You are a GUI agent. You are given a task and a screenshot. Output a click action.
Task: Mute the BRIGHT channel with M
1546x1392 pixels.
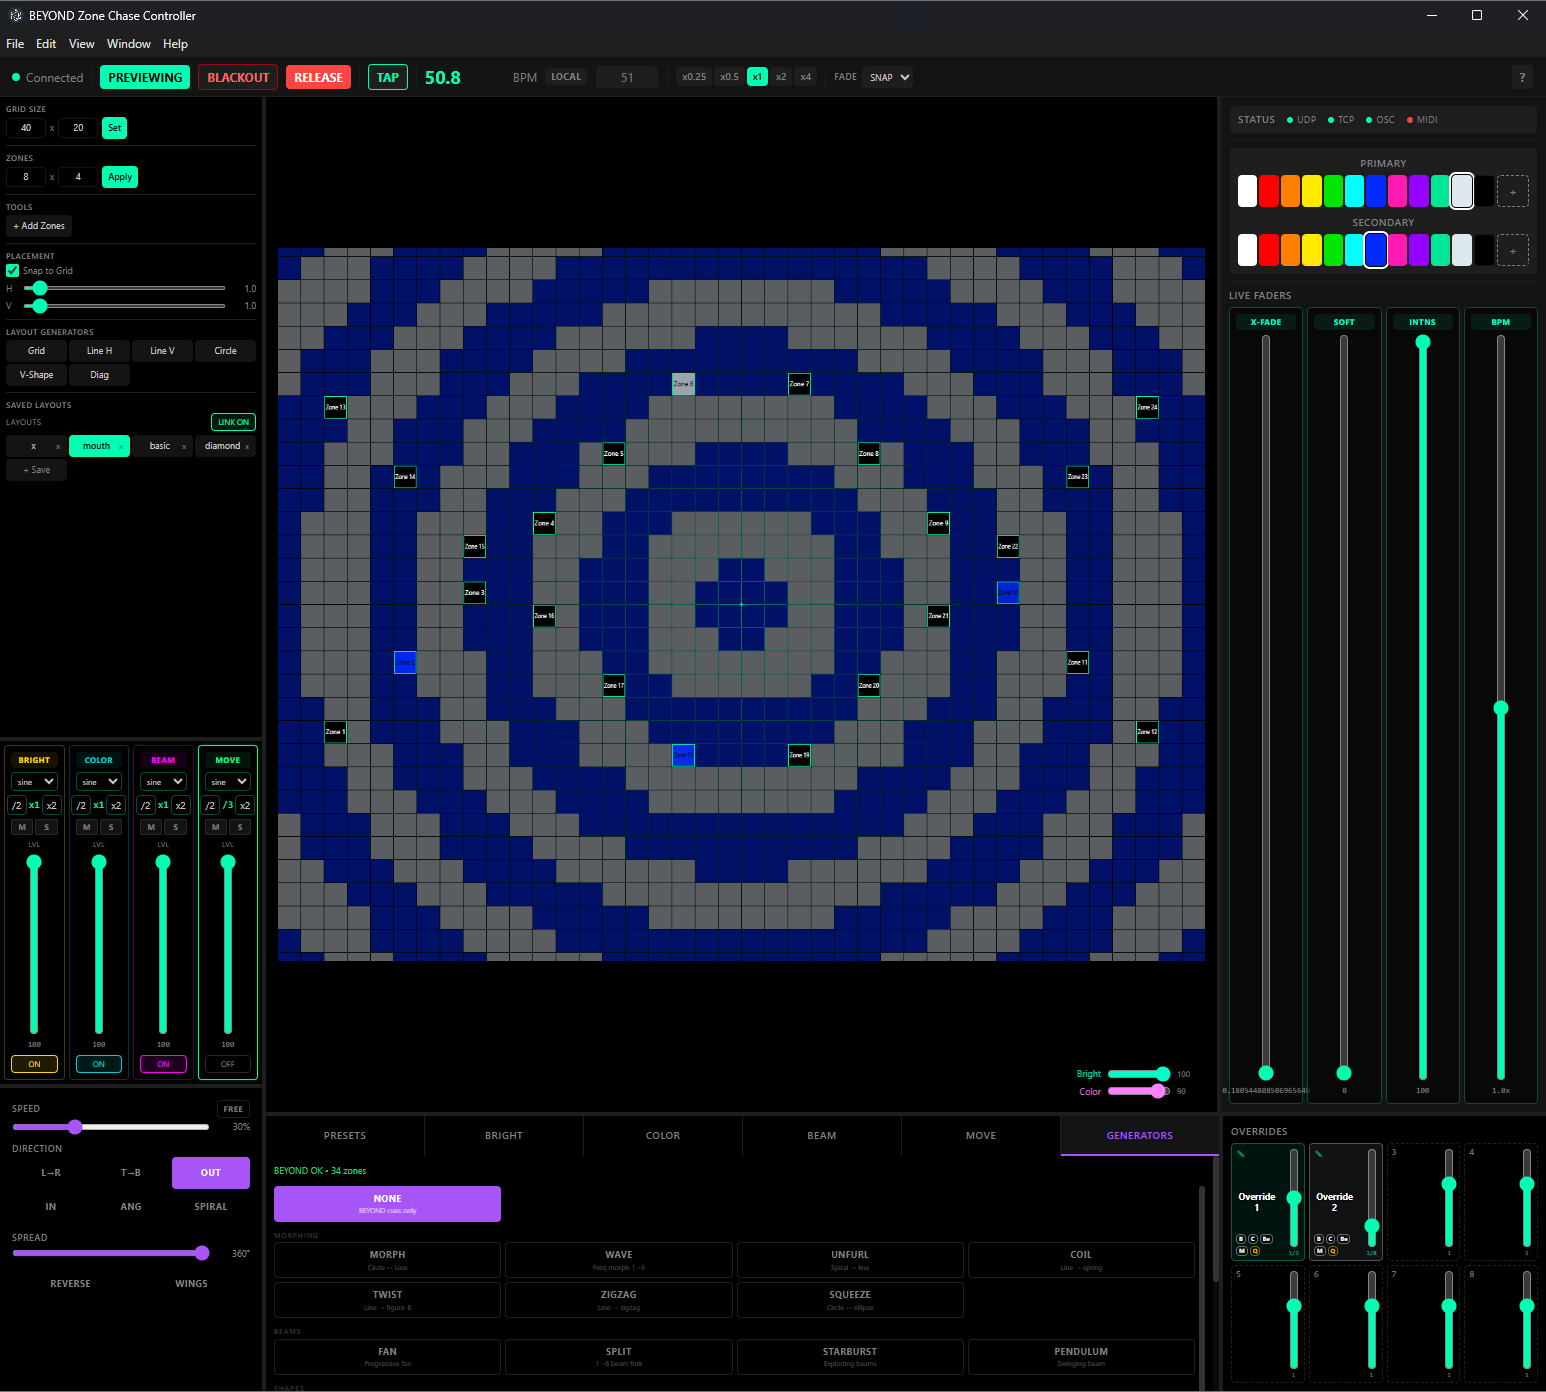click(x=23, y=827)
